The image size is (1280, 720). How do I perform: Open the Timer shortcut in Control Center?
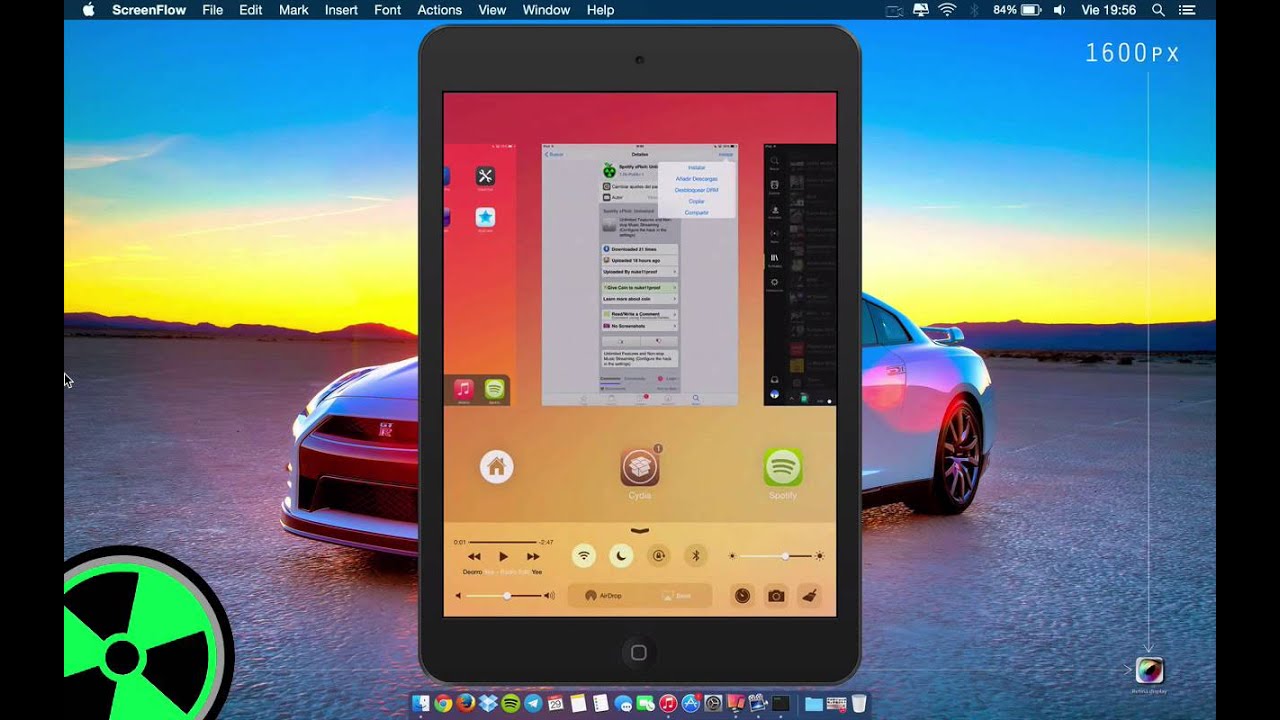pos(742,595)
